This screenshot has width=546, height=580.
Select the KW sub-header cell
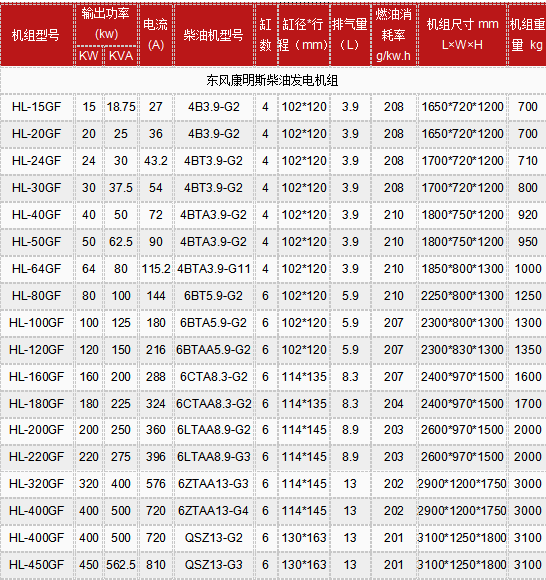88,56
